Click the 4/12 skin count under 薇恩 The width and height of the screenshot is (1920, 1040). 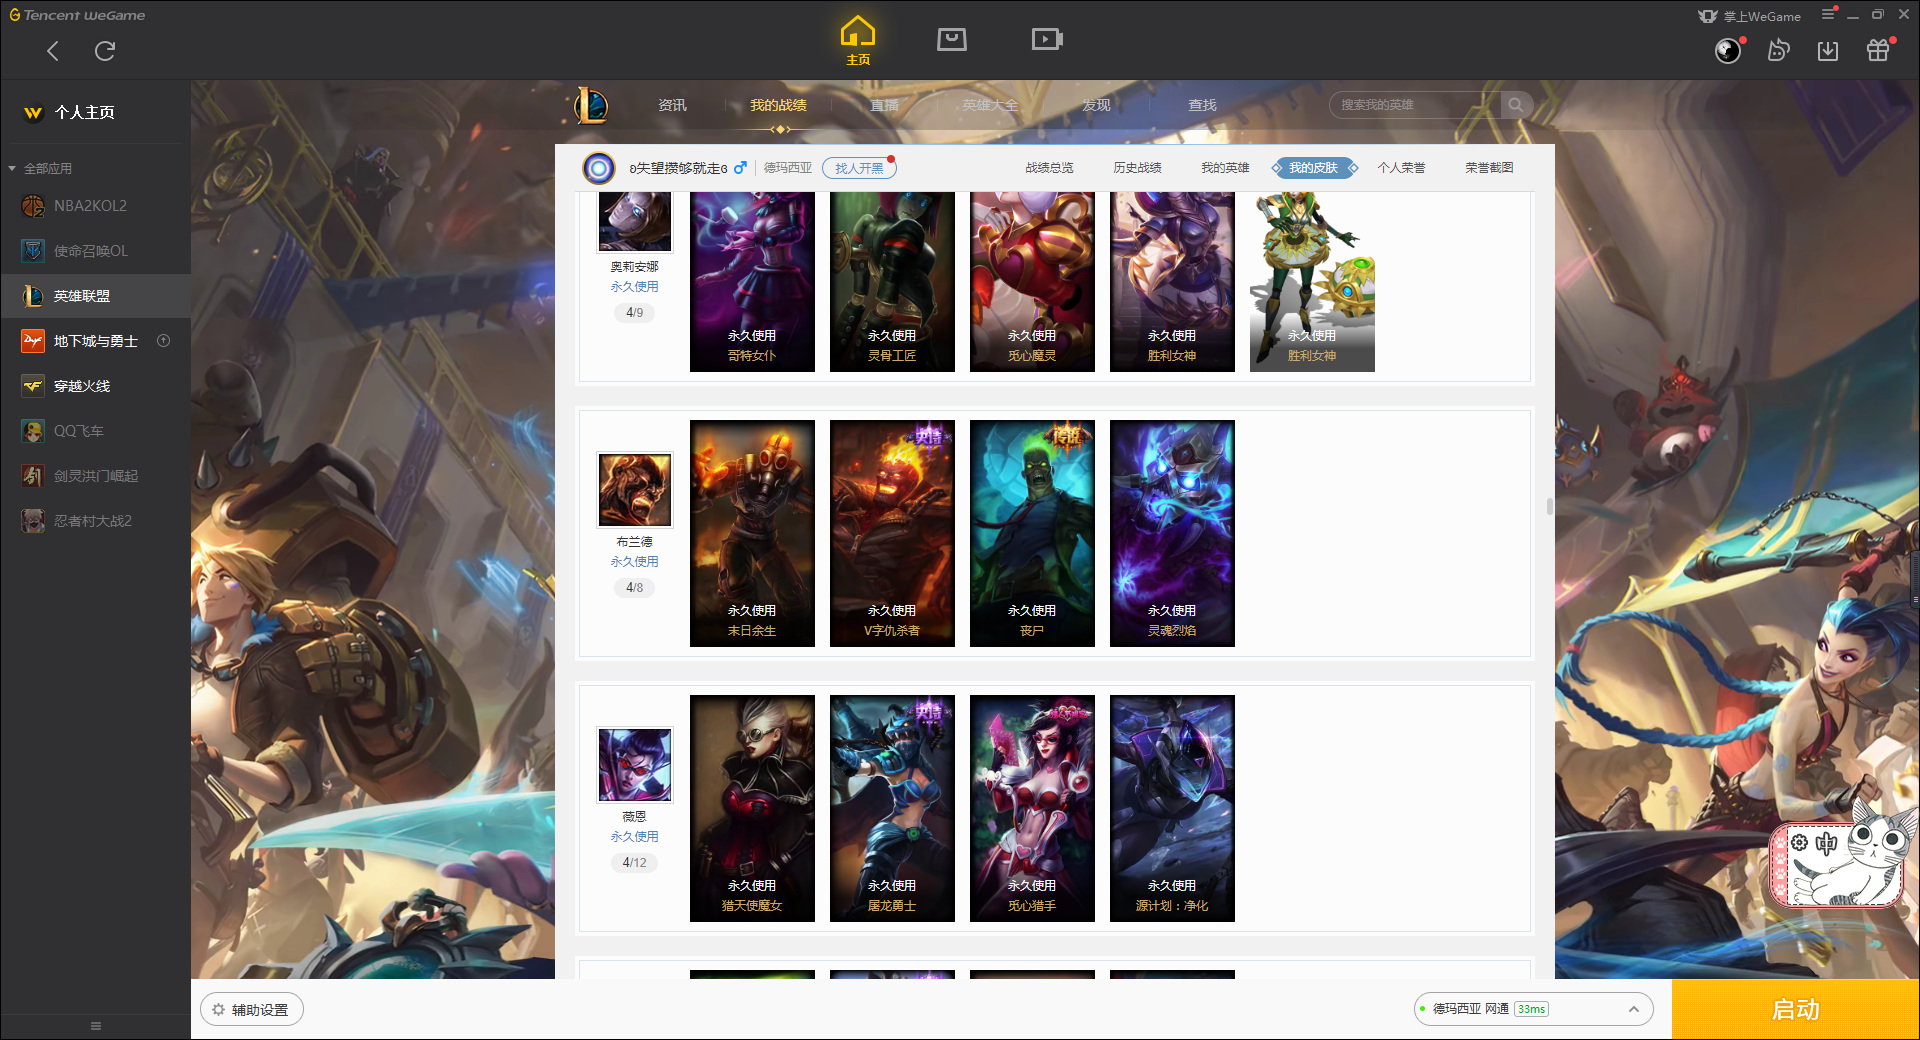coord(634,862)
